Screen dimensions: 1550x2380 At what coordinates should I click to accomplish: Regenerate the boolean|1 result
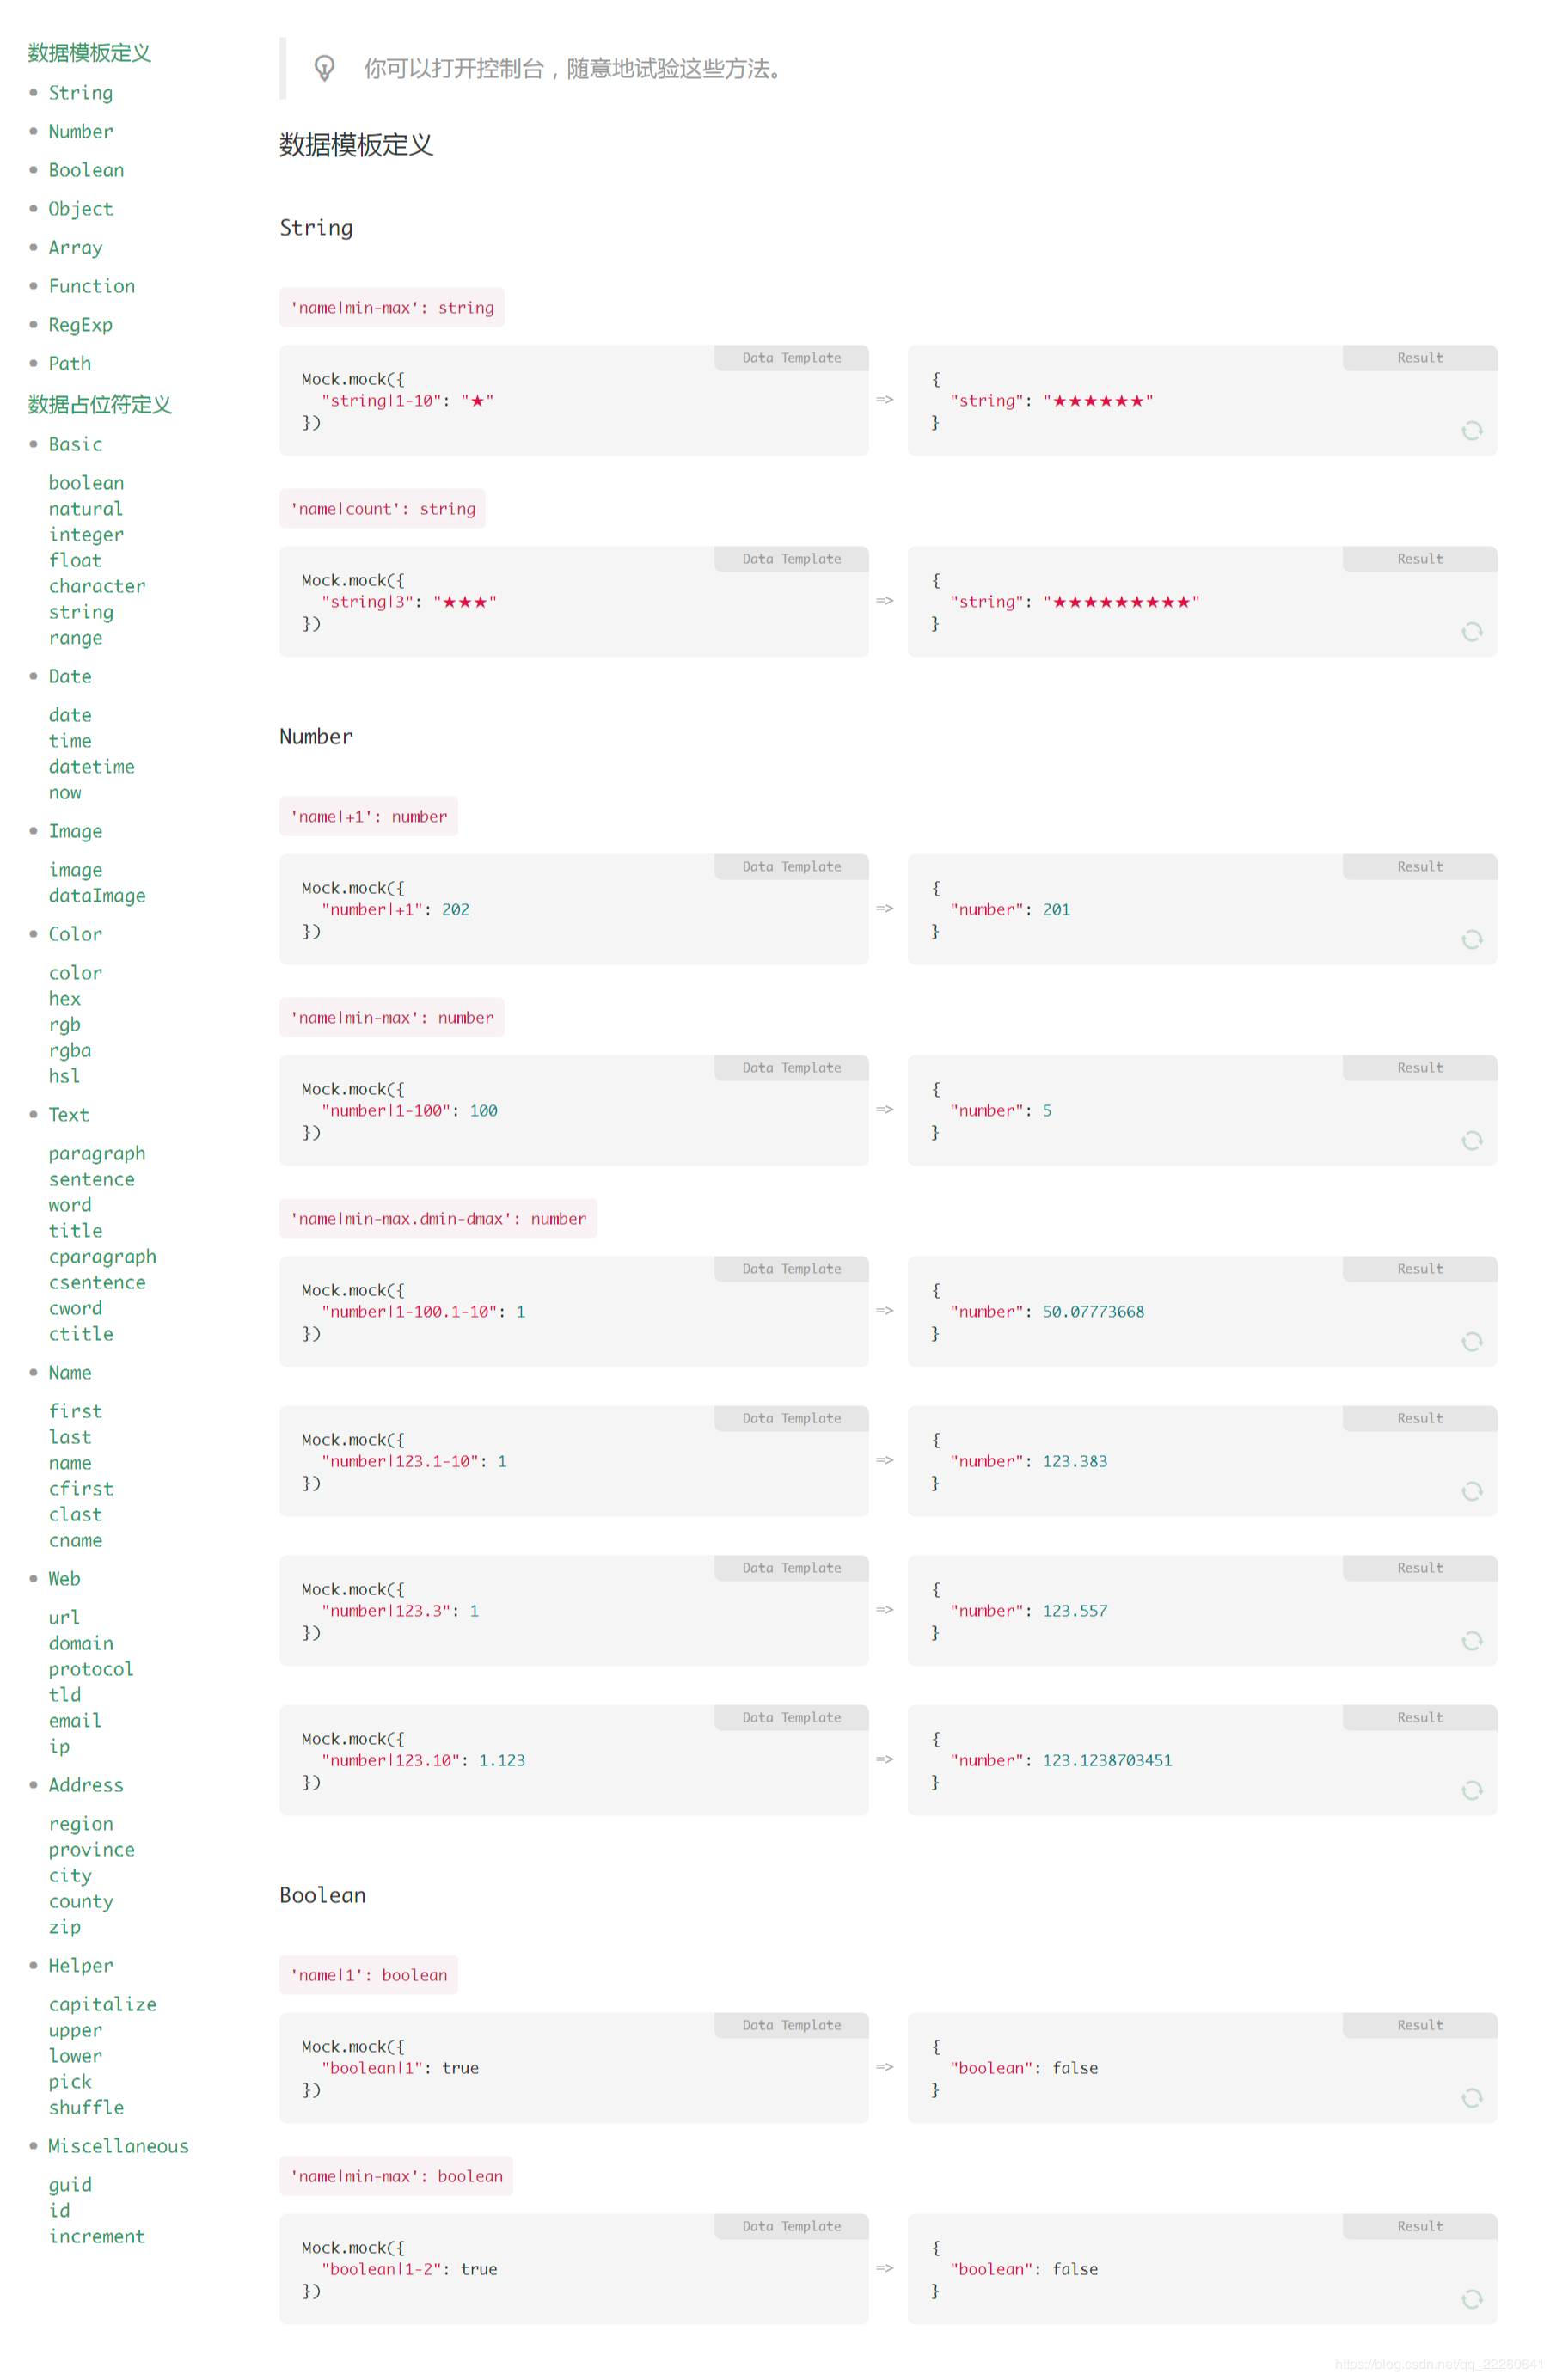point(1471,2099)
